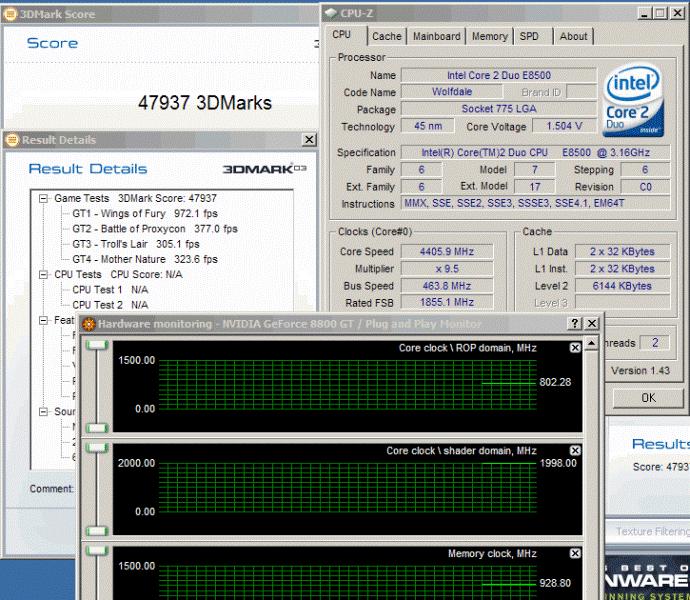Image resolution: width=690 pixels, height=600 pixels.
Task: Click the Hardware monitoring help button
Action: (x=574, y=324)
